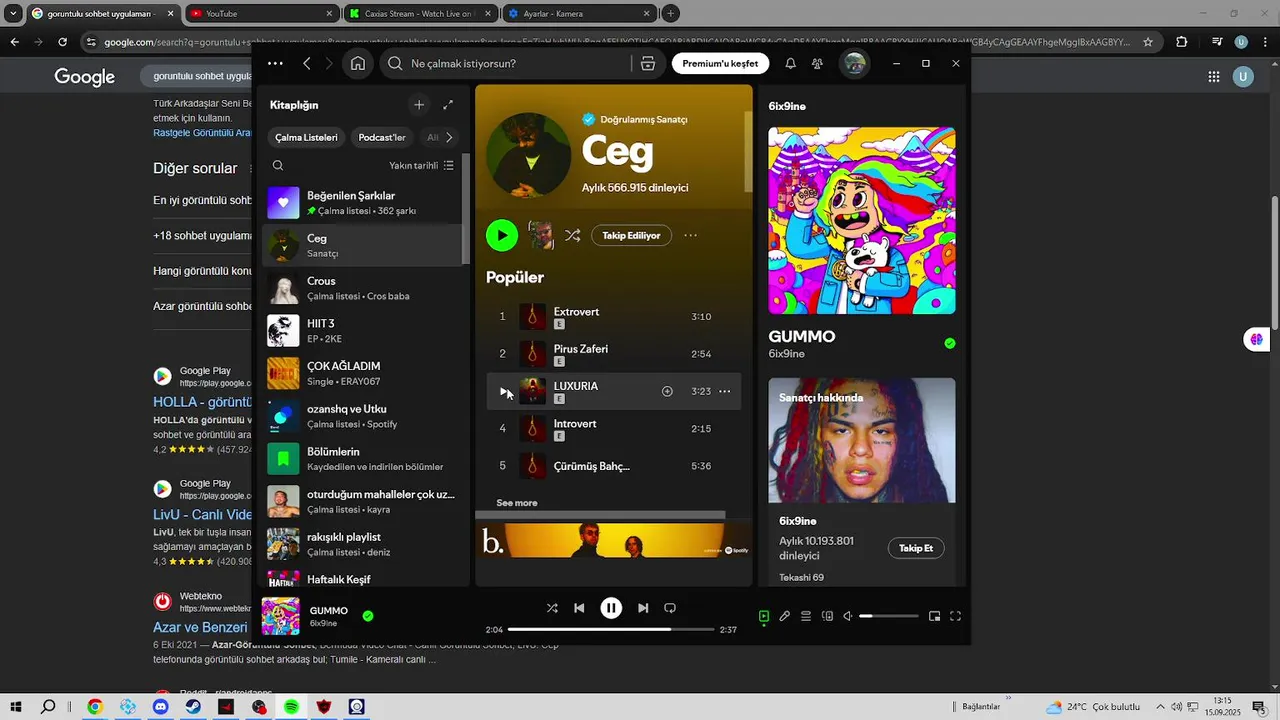The width and height of the screenshot is (1280, 720).
Task: Open more options beside Takip Ediliyor
Action: click(690, 236)
